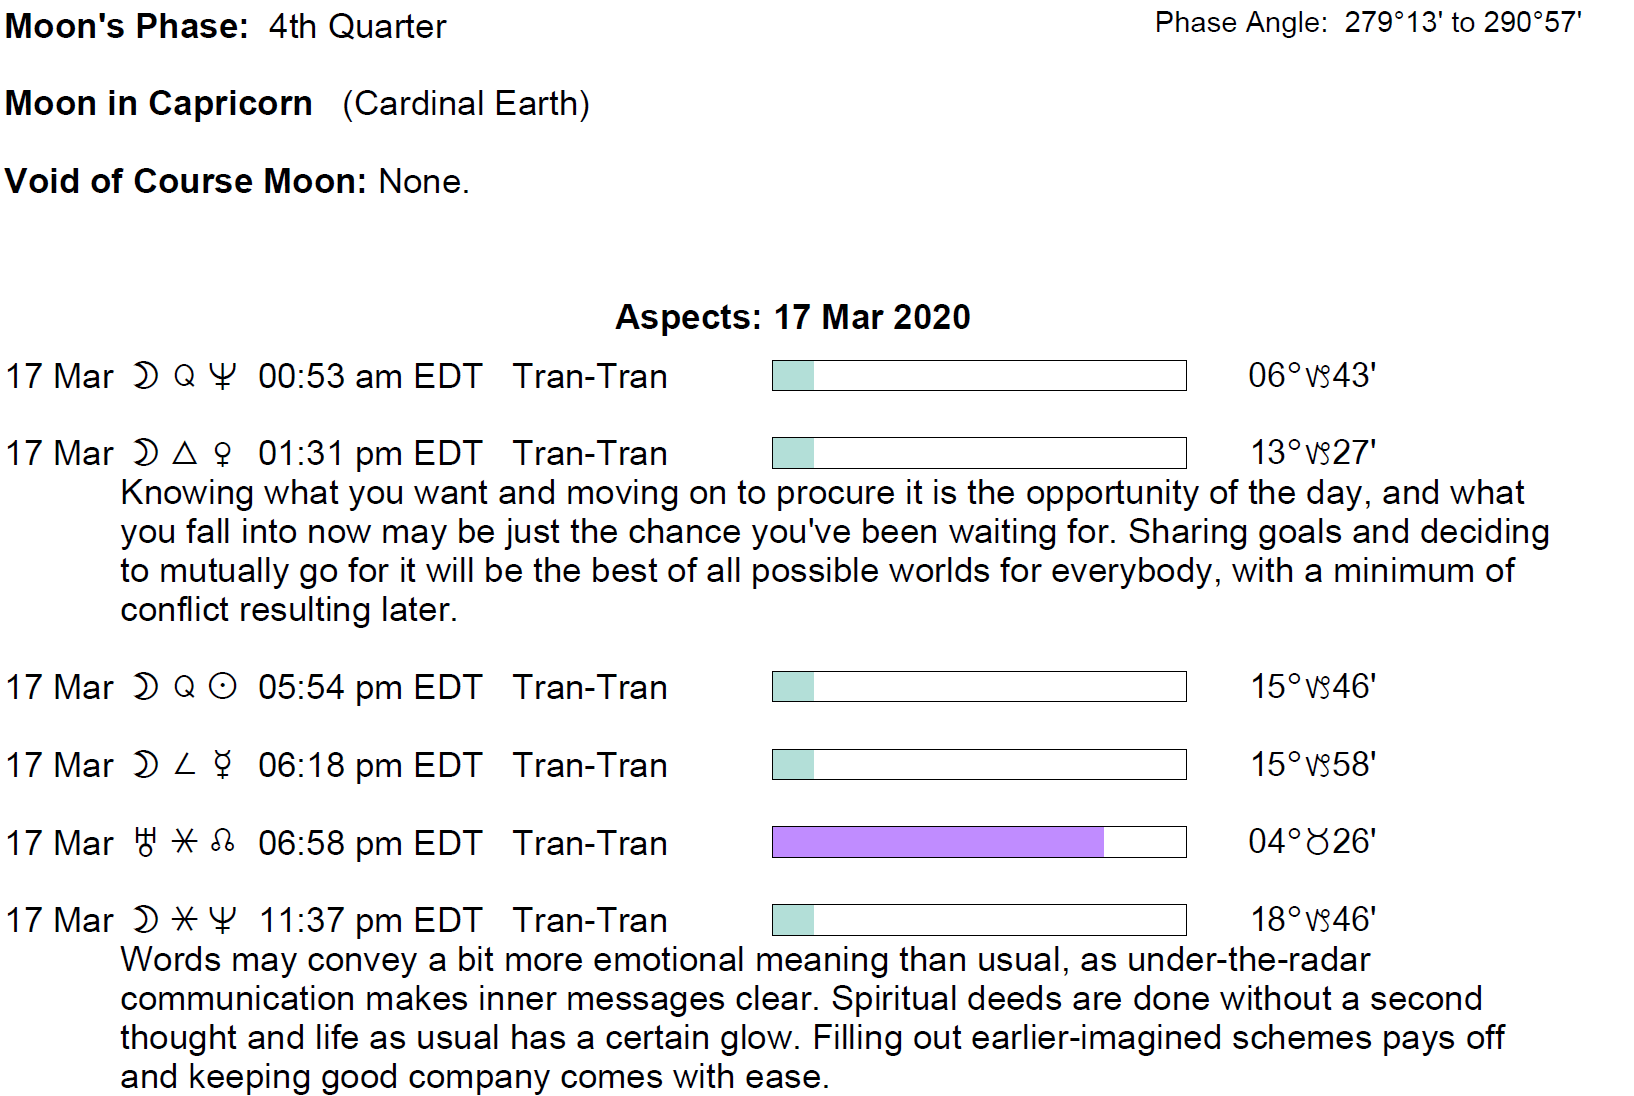Click the Mercury glyph in the 06:18 pm aspect

223,765
